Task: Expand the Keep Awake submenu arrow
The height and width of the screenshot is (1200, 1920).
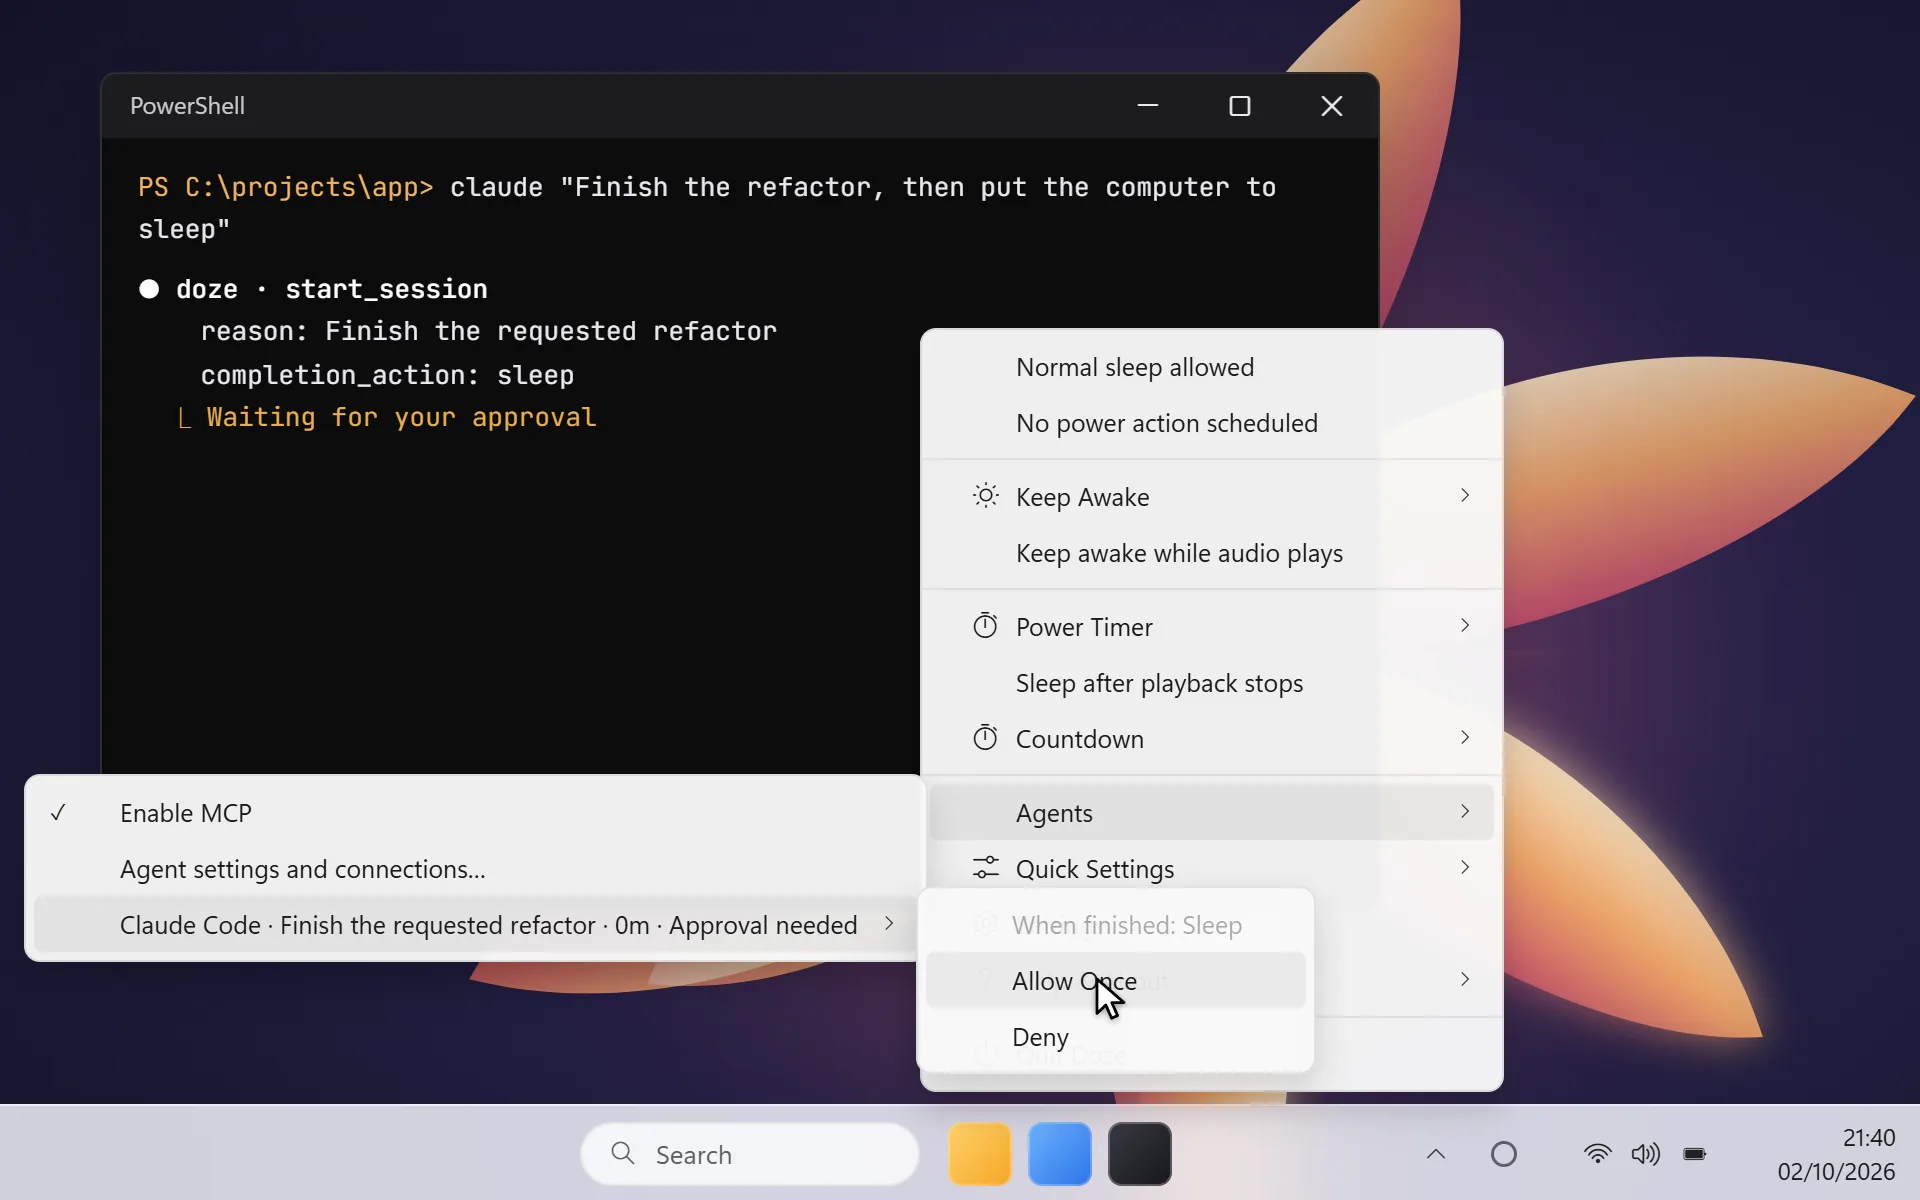Action: tap(1464, 495)
